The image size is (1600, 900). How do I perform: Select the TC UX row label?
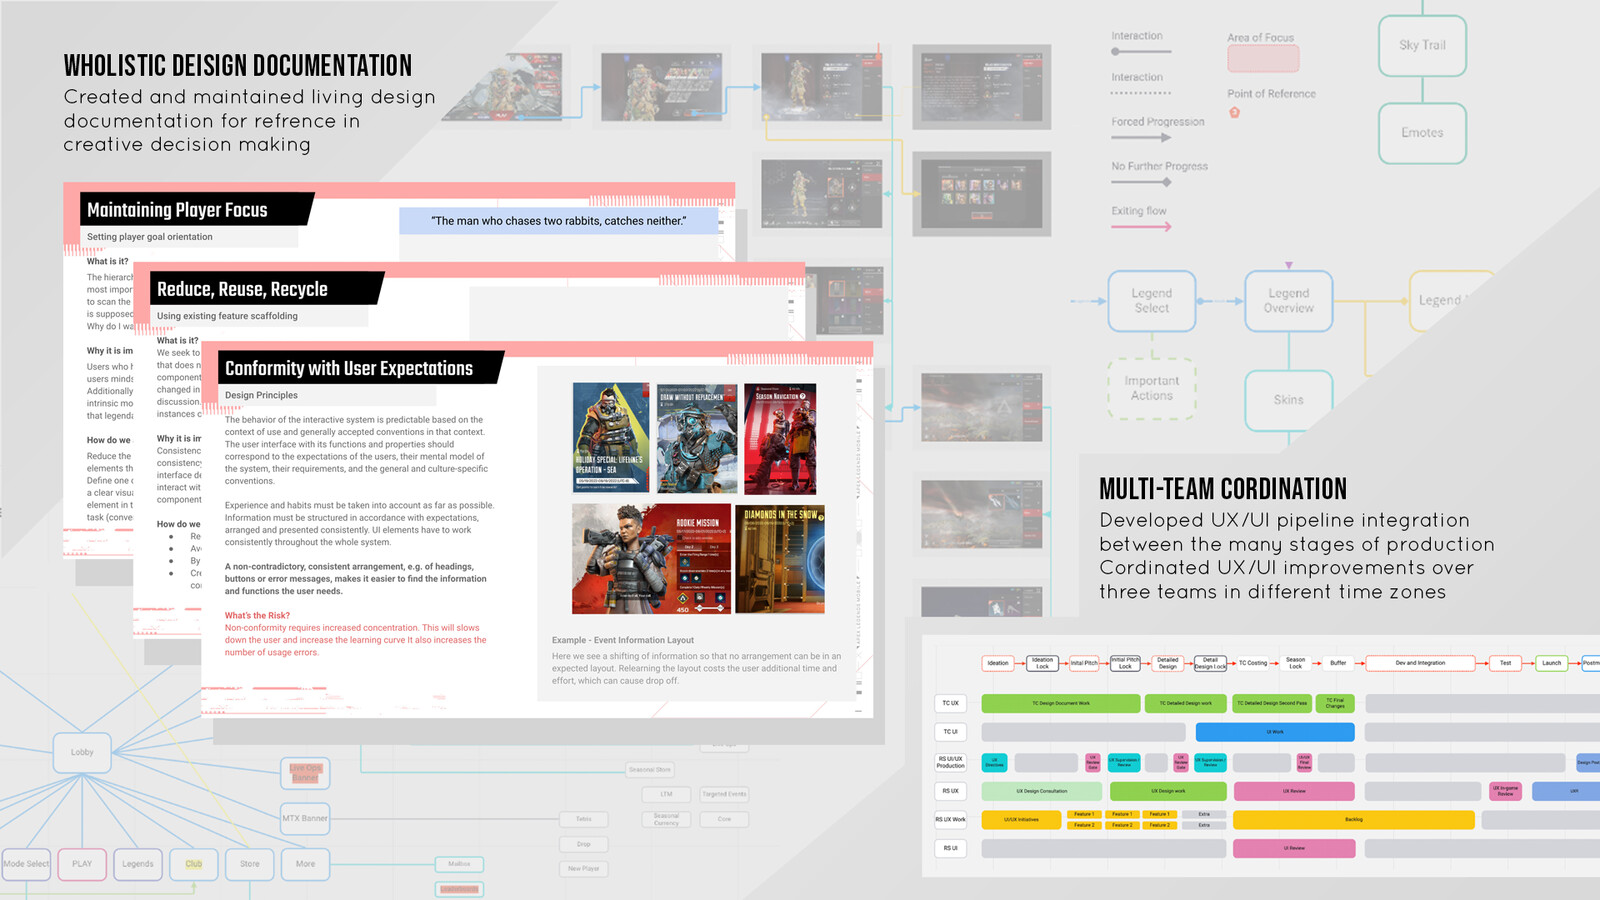950,703
